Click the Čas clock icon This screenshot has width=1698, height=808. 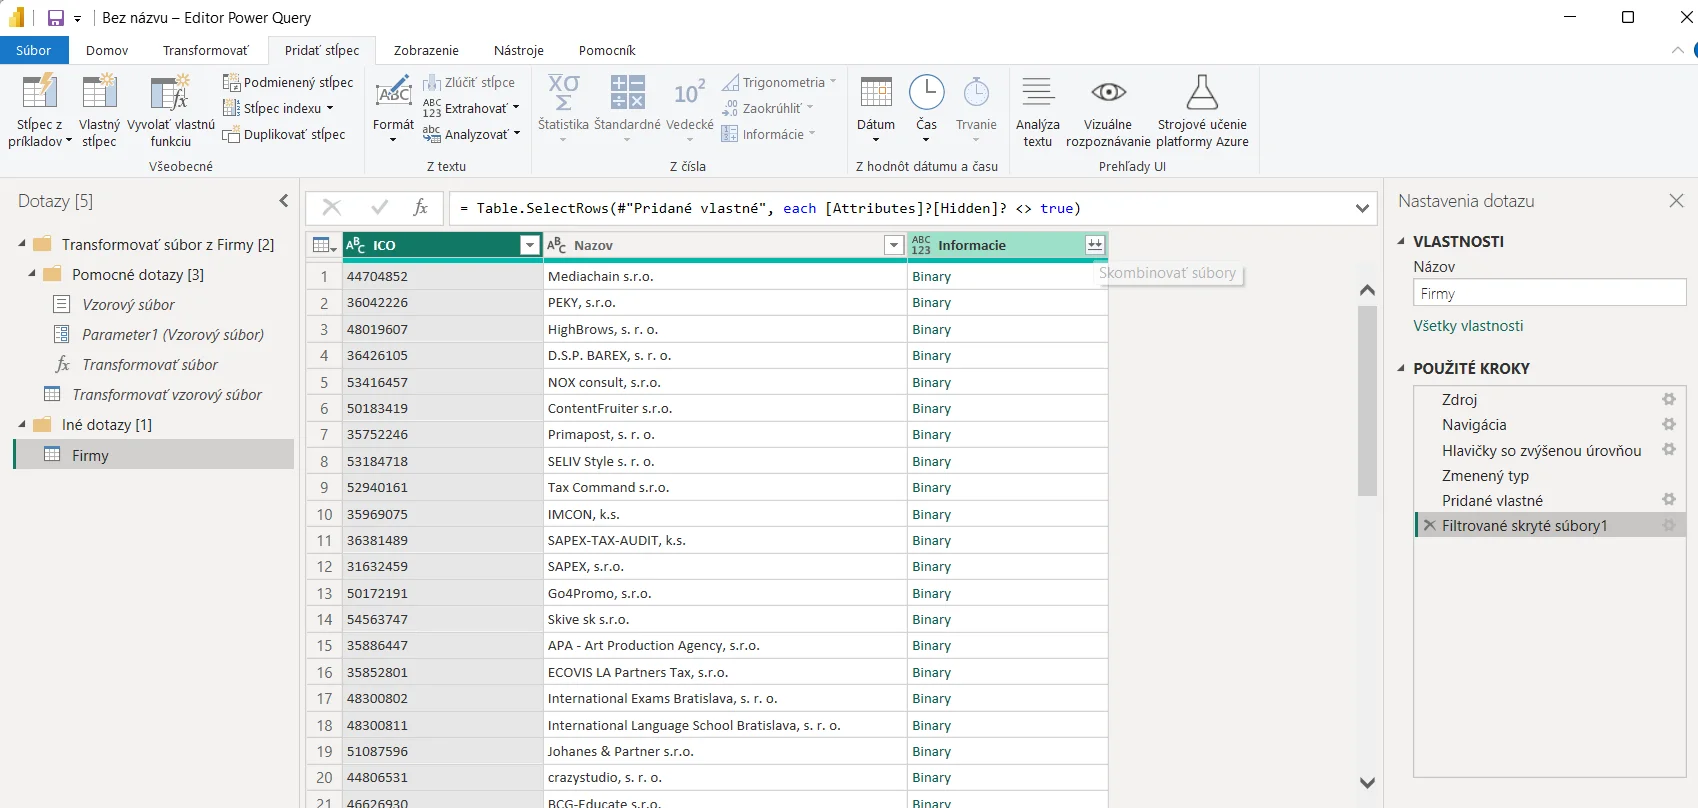[x=927, y=92]
